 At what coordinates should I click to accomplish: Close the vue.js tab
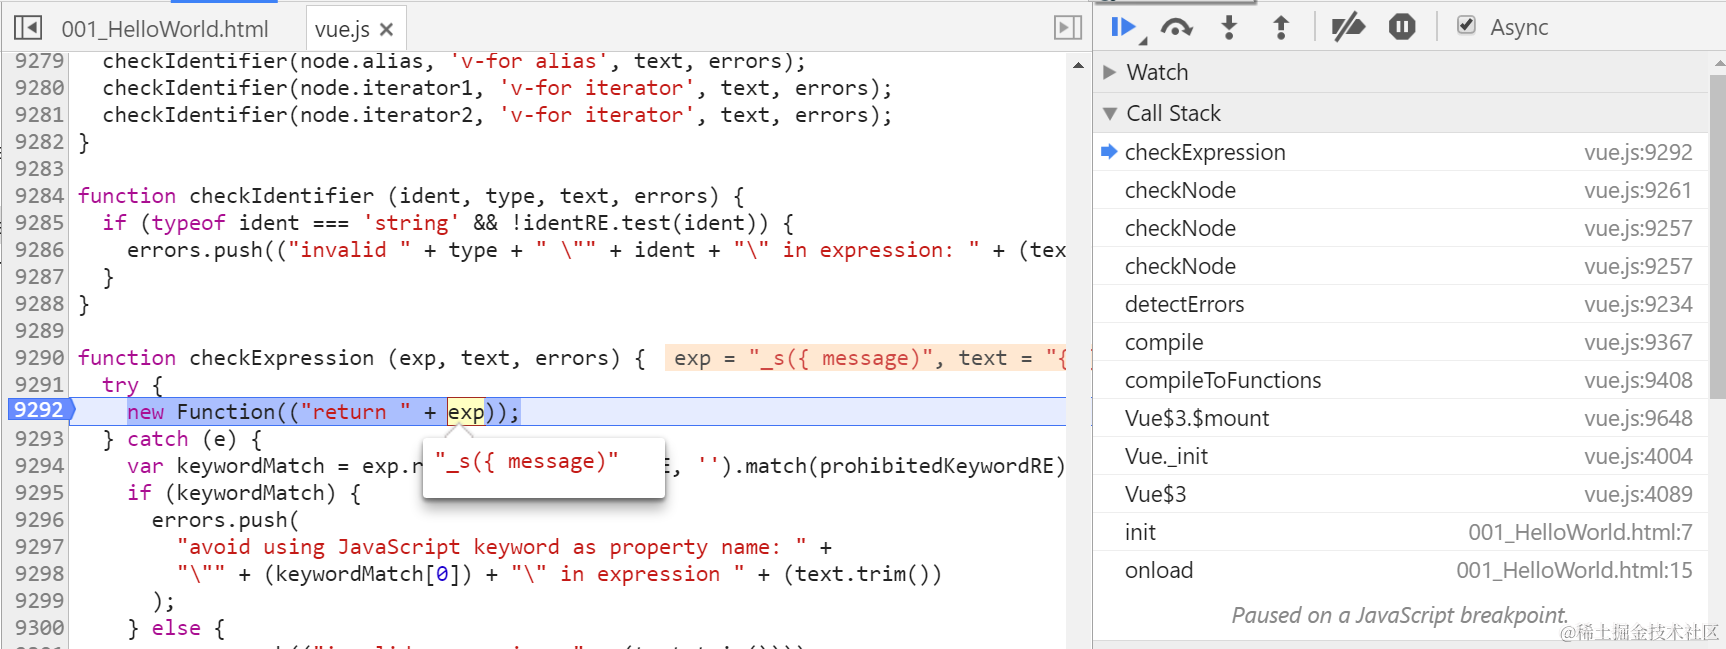[x=386, y=30]
